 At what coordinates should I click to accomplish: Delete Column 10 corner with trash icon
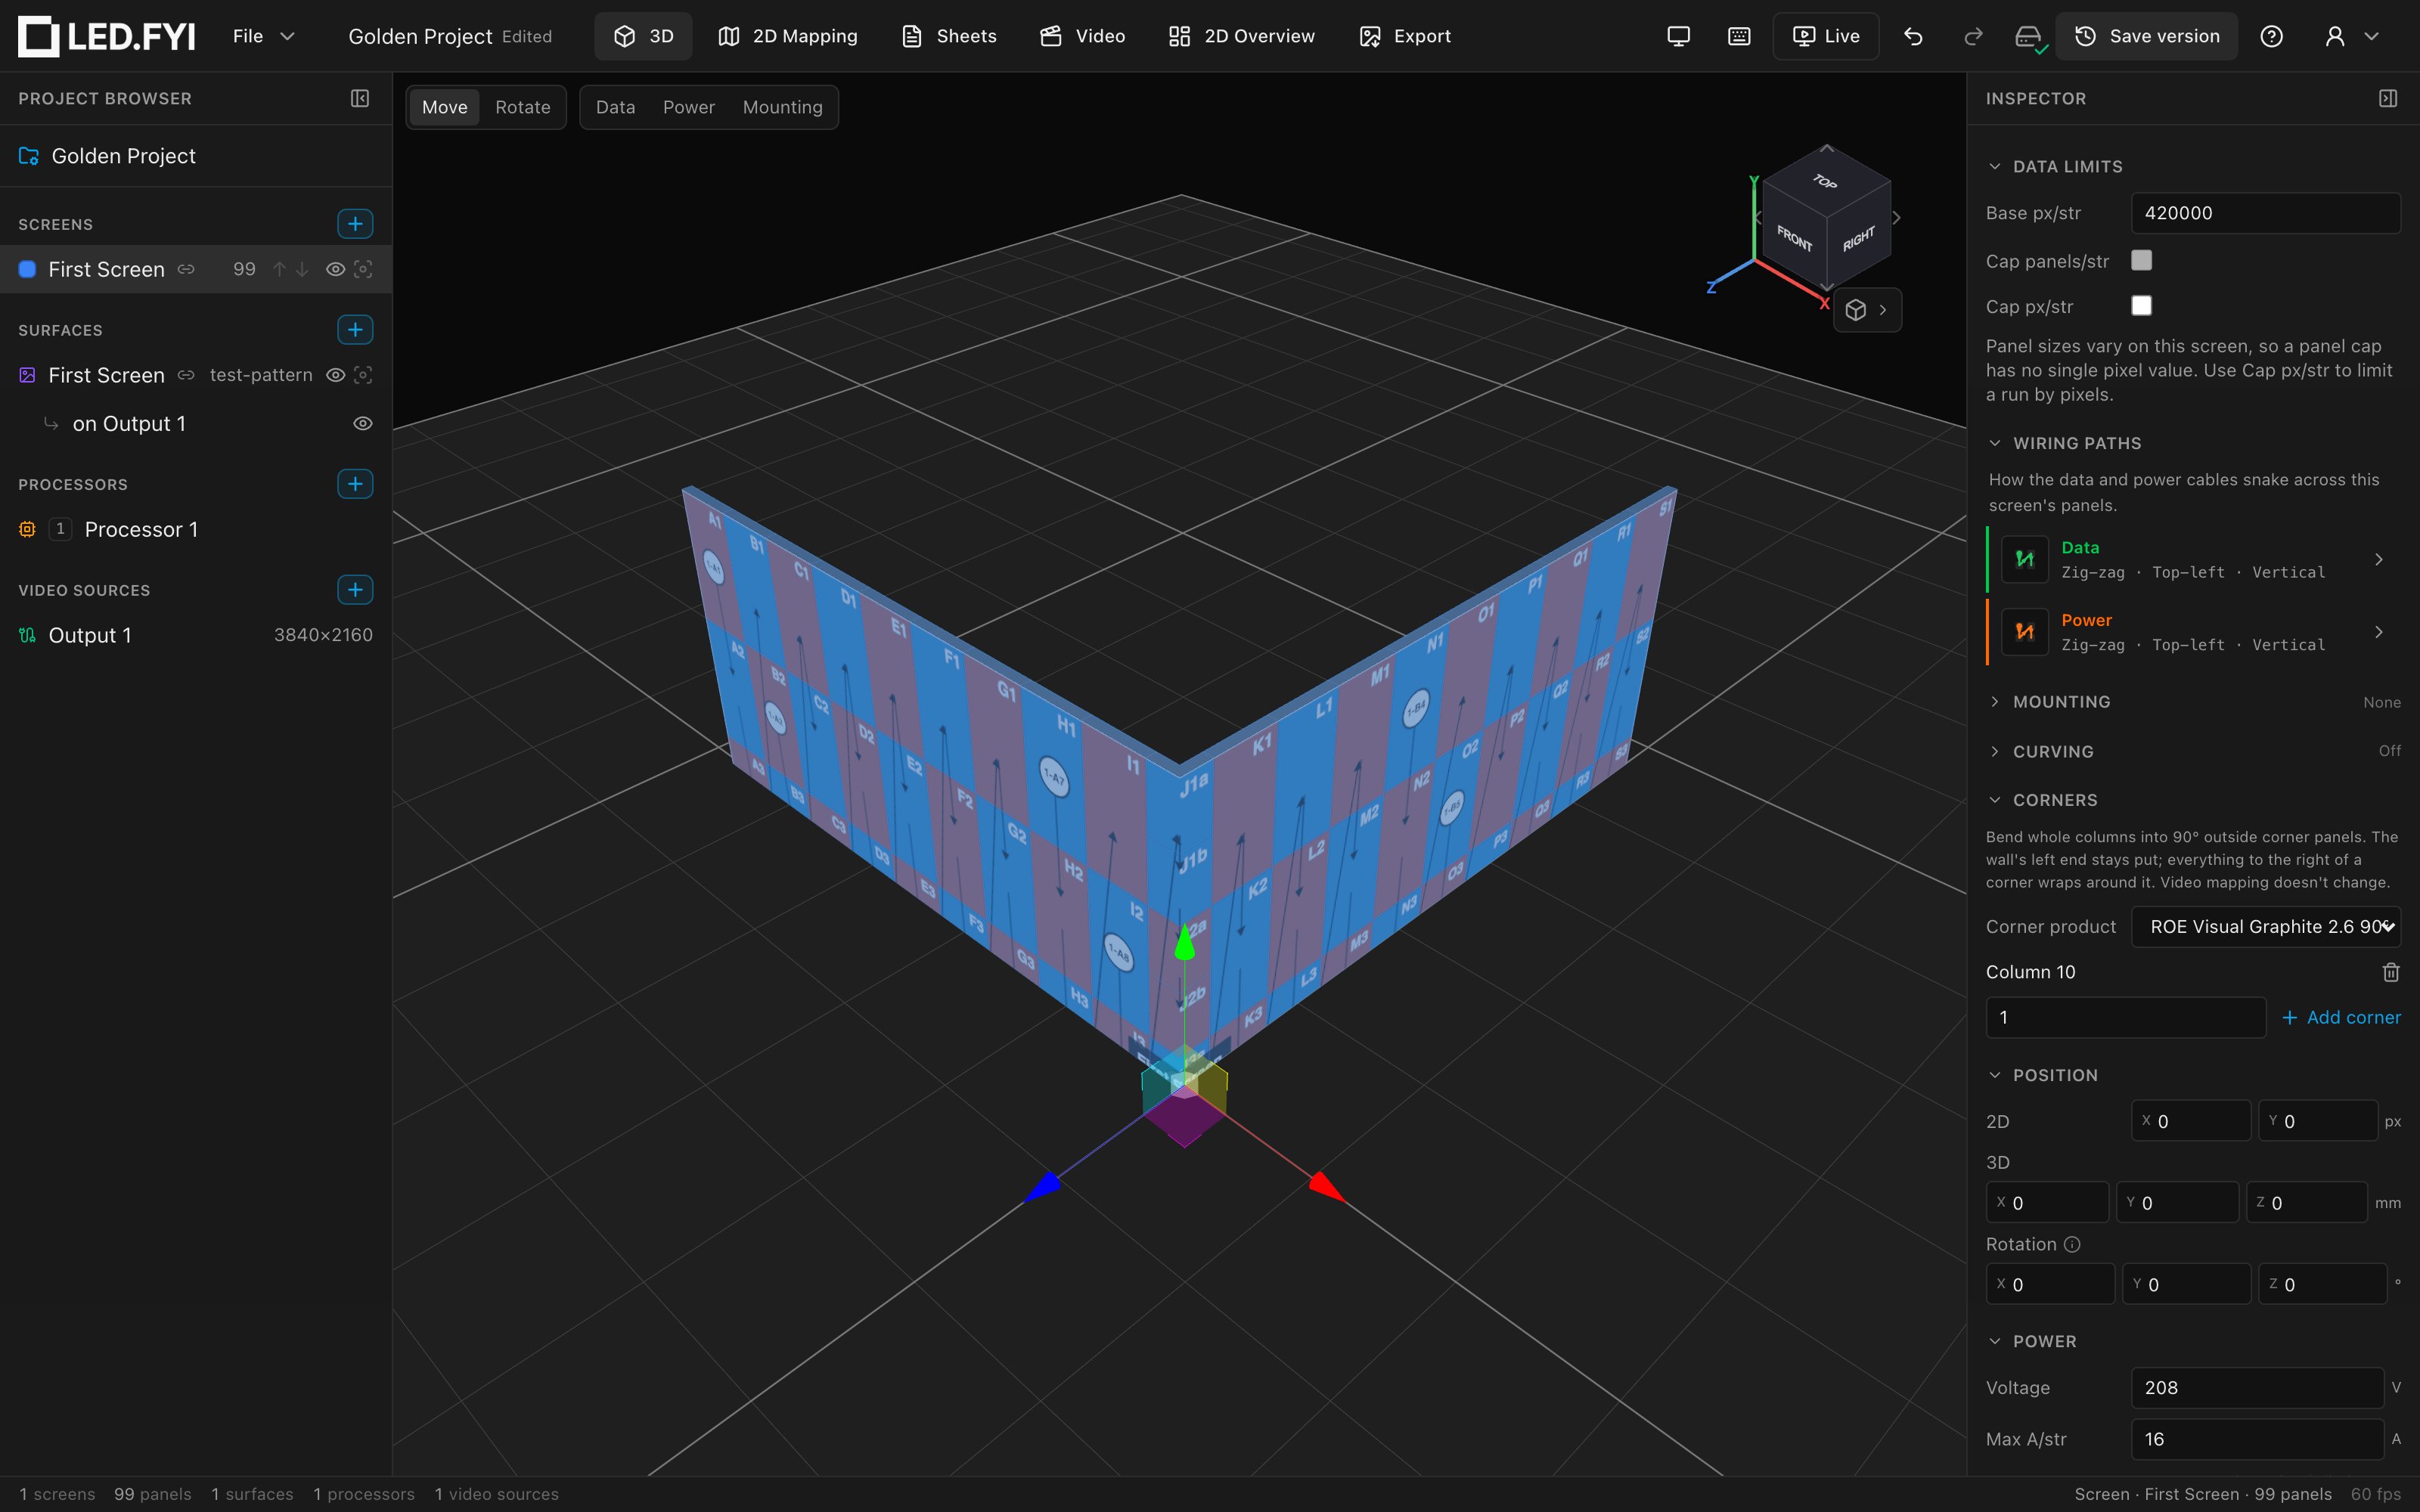2391,972
